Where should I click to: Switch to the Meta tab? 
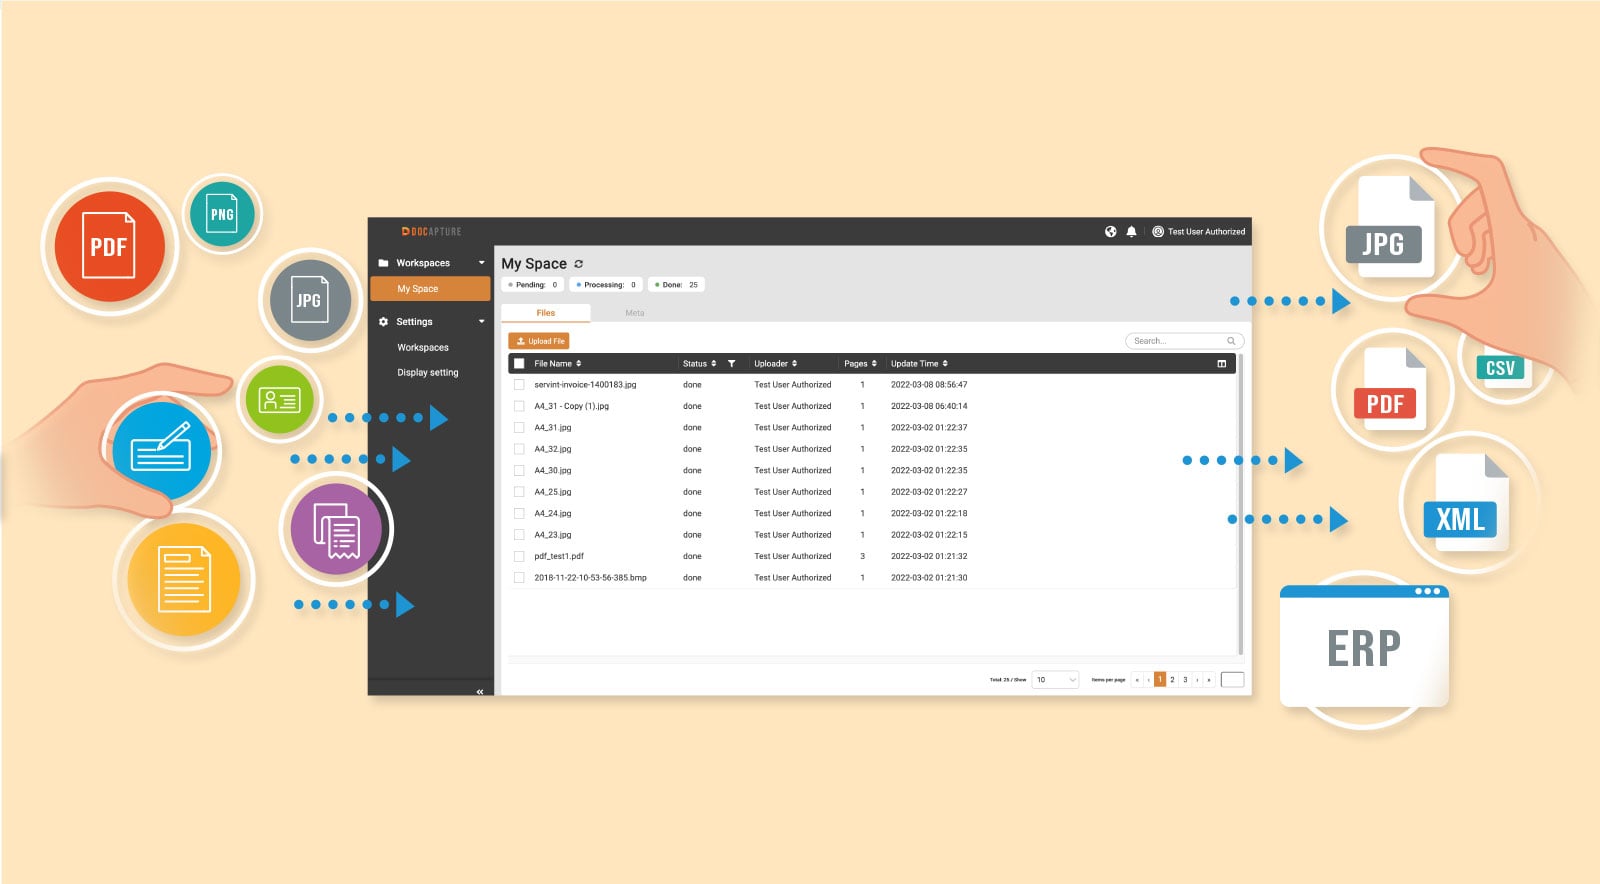635,313
